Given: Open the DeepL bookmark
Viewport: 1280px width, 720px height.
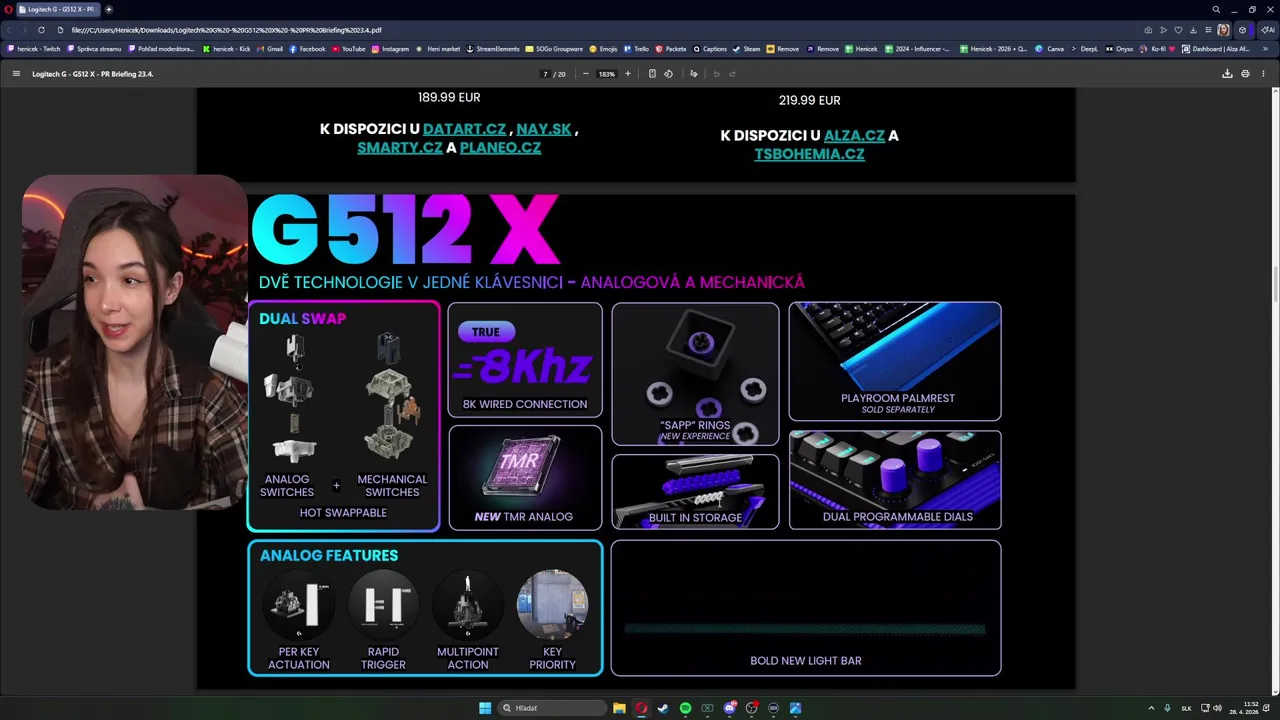Looking at the screenshot, I should coord(1084,49).
